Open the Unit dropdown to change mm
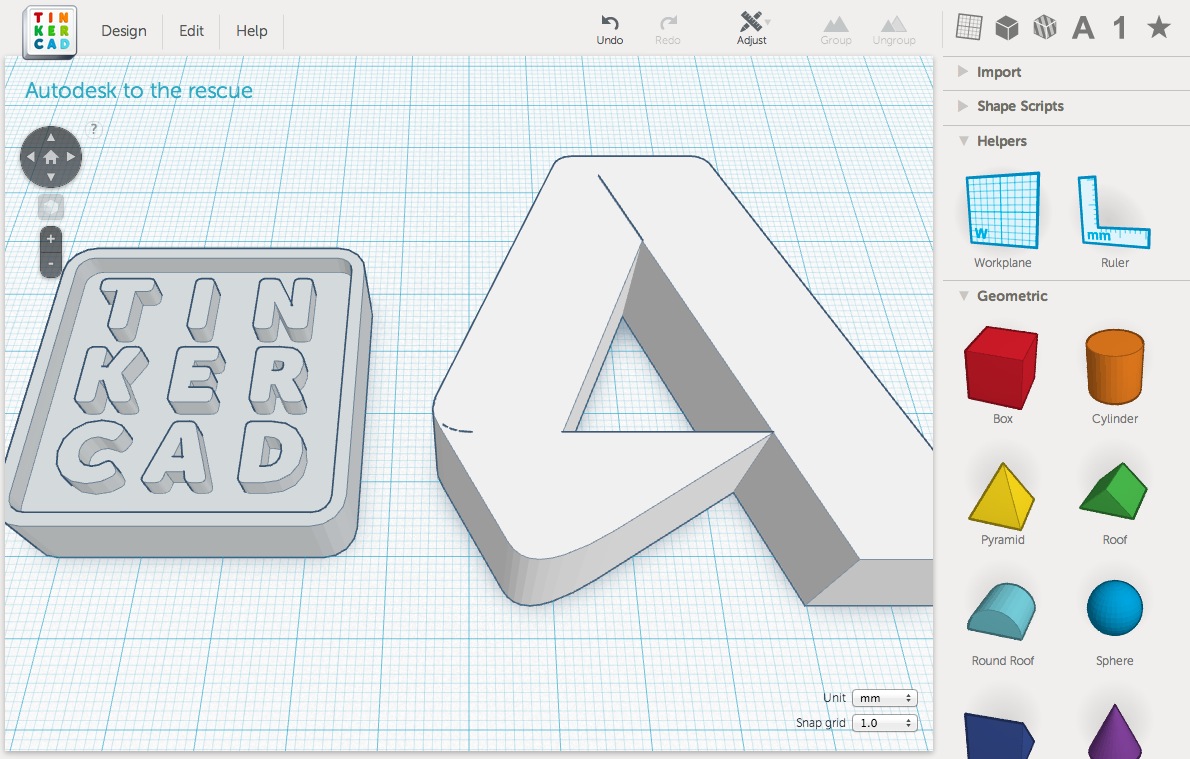This screenshot has width=1190, height=759. 884,697
